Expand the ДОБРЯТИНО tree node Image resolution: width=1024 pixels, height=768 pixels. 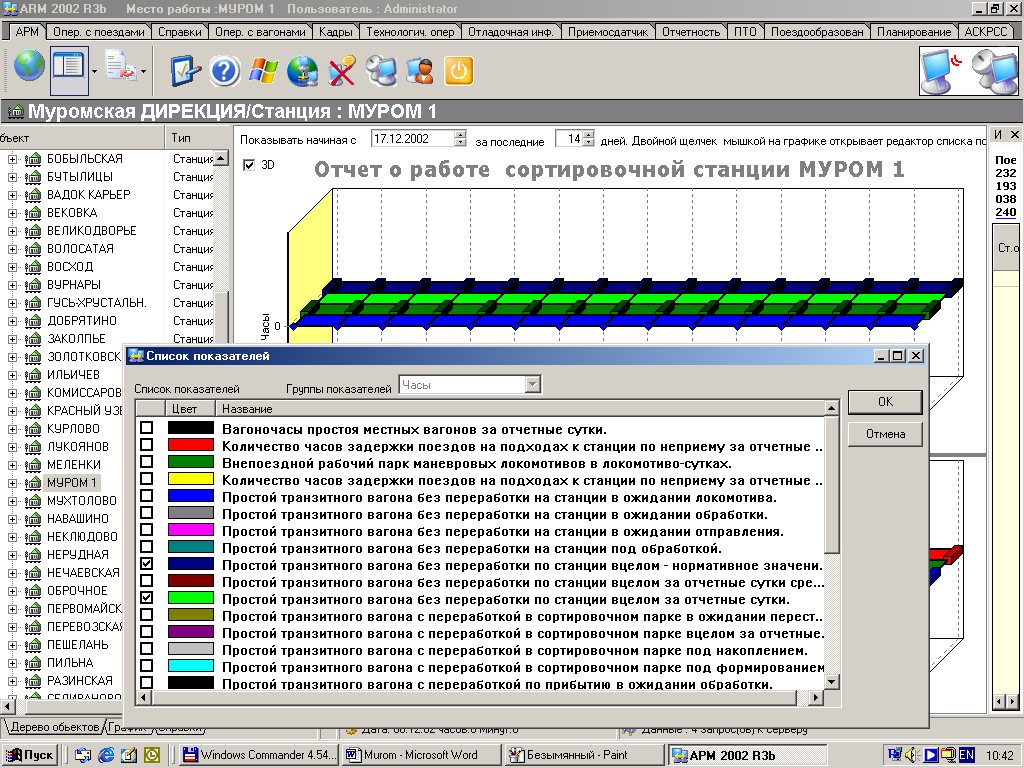(x=12, y=321)
